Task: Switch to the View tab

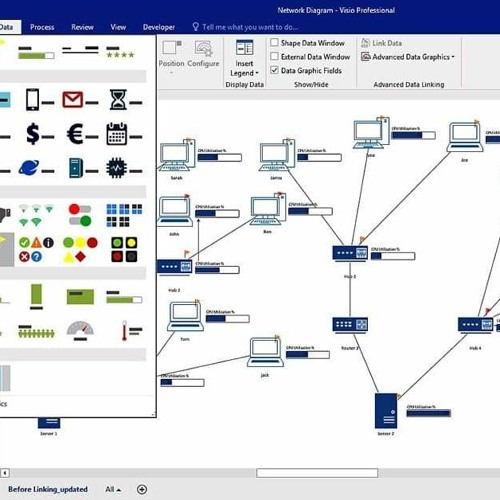Action: tap(118, 27)
